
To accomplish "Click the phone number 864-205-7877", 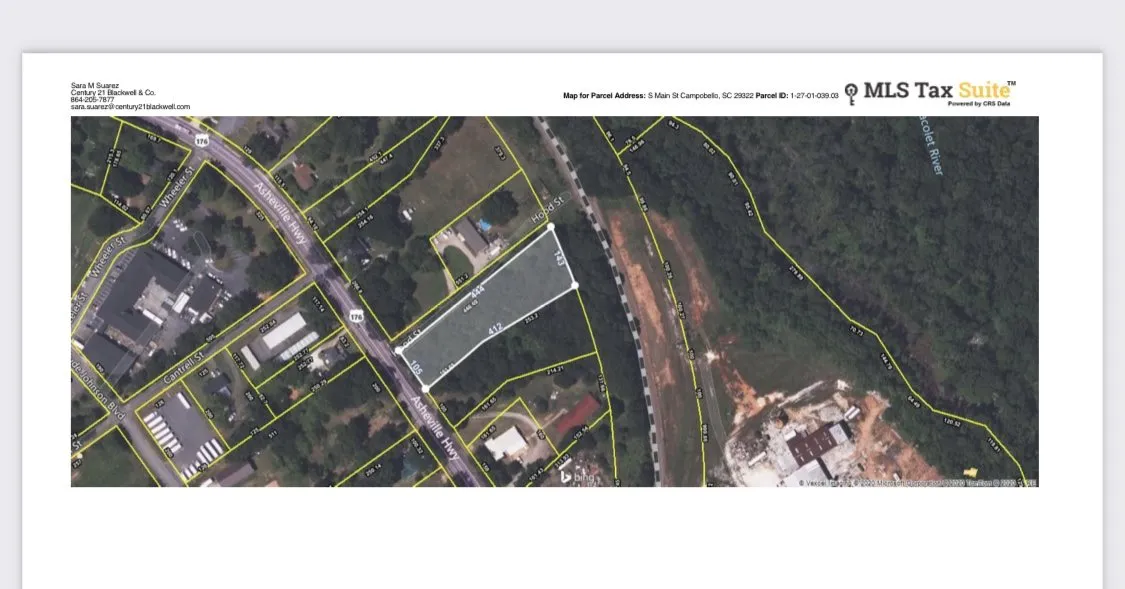I will [92, 100].
